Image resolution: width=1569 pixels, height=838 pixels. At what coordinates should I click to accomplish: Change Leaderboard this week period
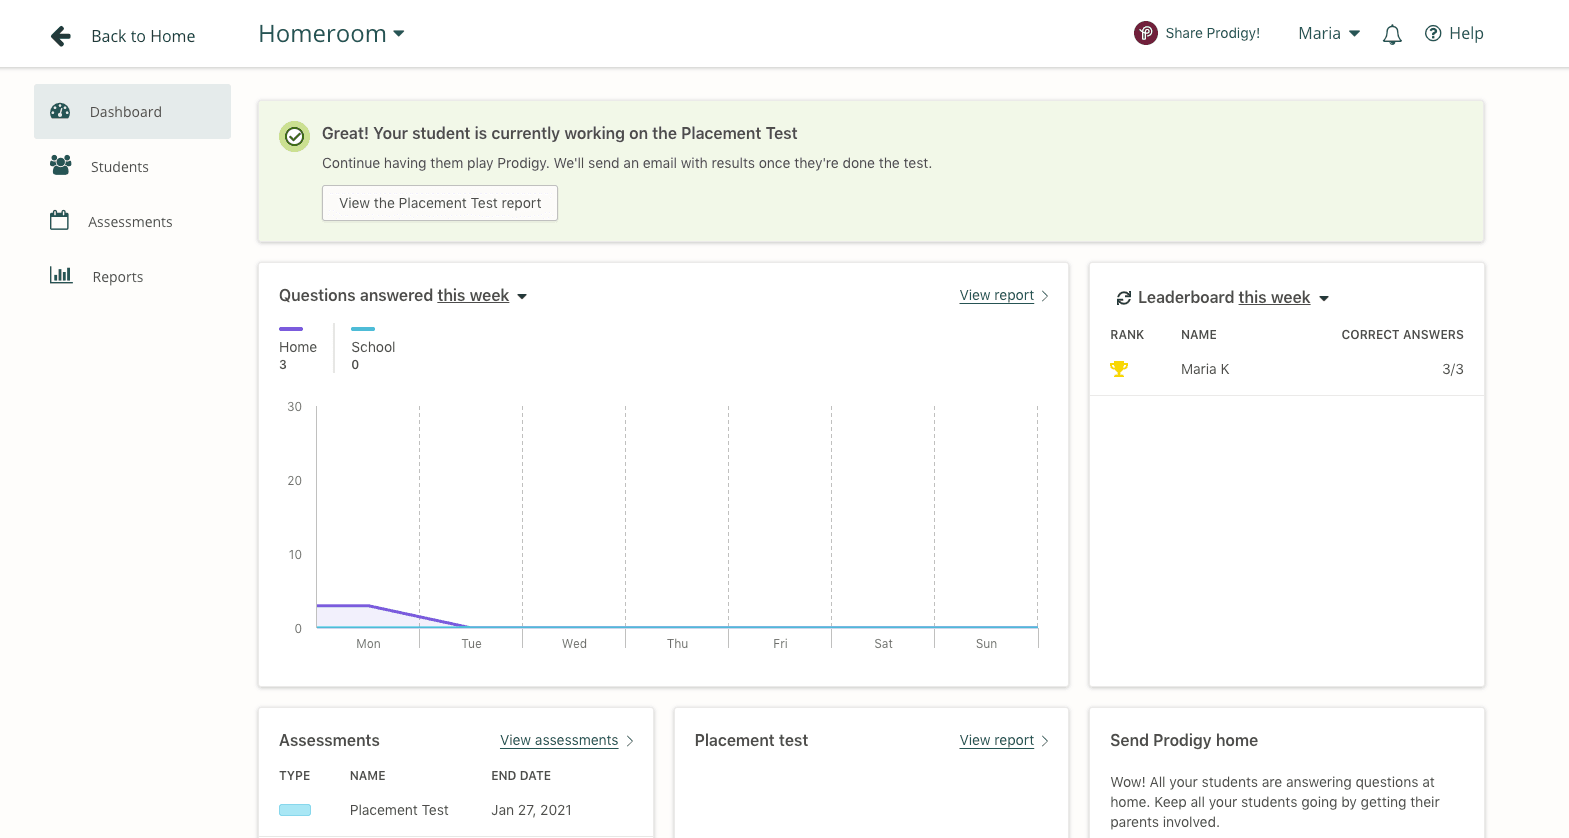point(1283,298)
